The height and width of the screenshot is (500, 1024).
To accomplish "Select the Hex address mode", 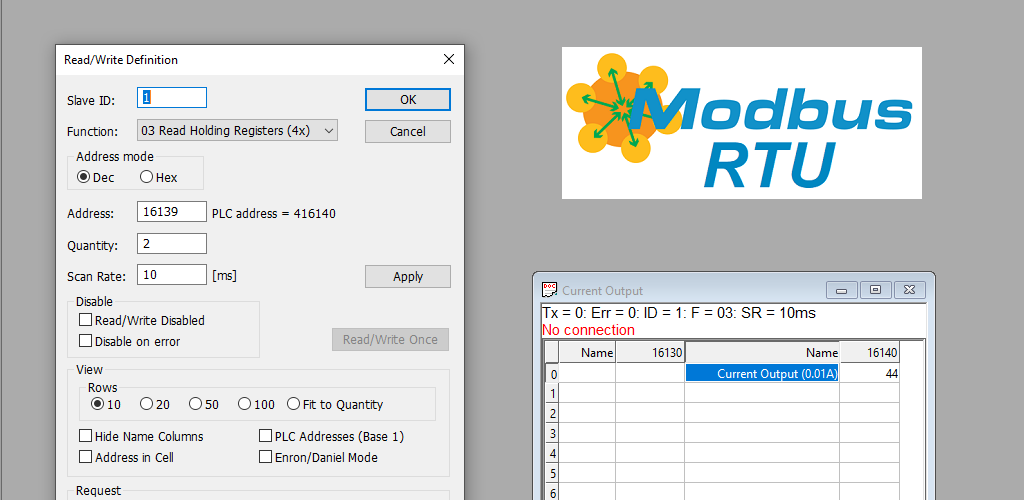I will pos(159,177).
